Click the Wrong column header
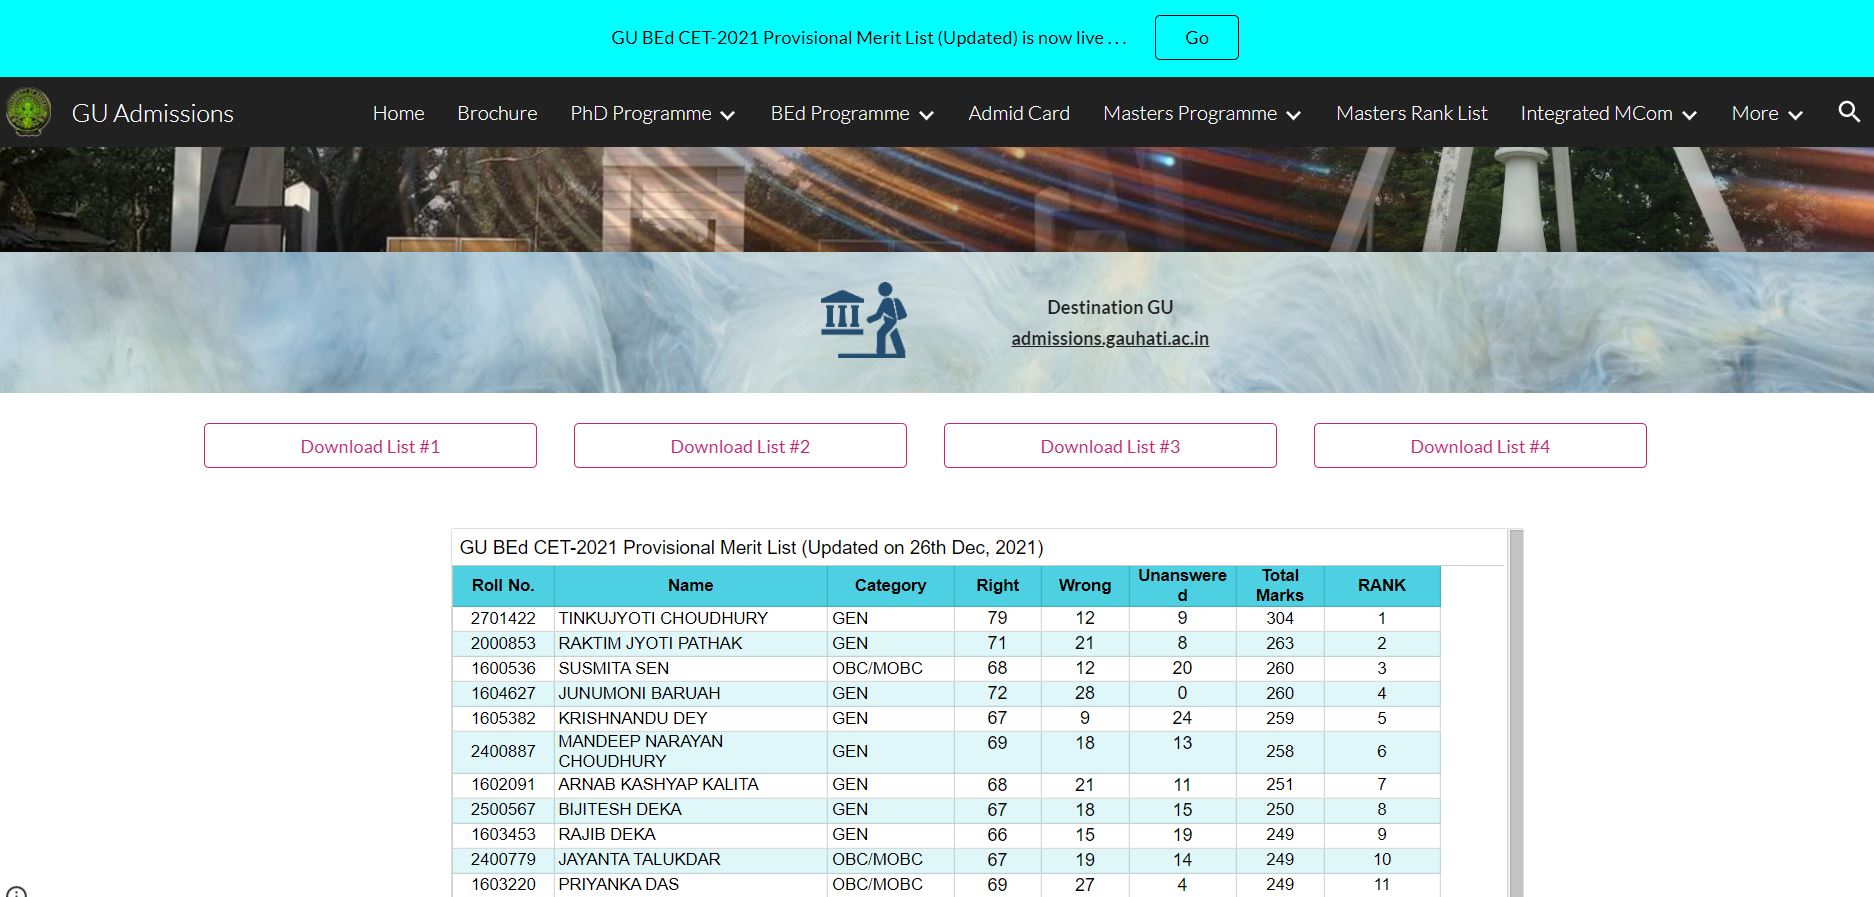Image resolution: width=1874 pixels, height=897 pixels. tap(1085, 585)
